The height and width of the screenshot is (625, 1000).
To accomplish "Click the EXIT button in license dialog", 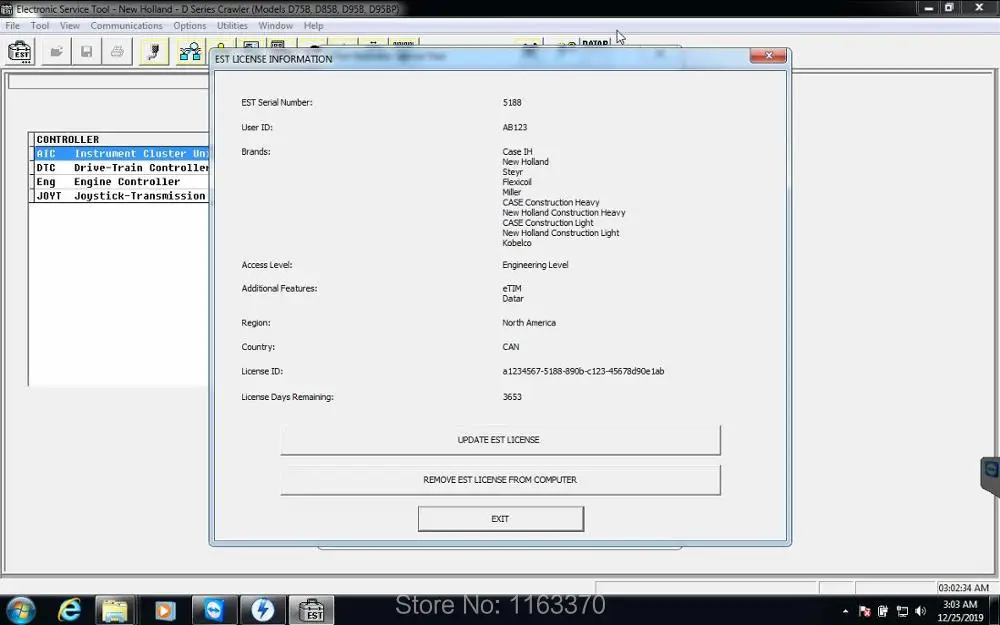I will pos(501,518).
